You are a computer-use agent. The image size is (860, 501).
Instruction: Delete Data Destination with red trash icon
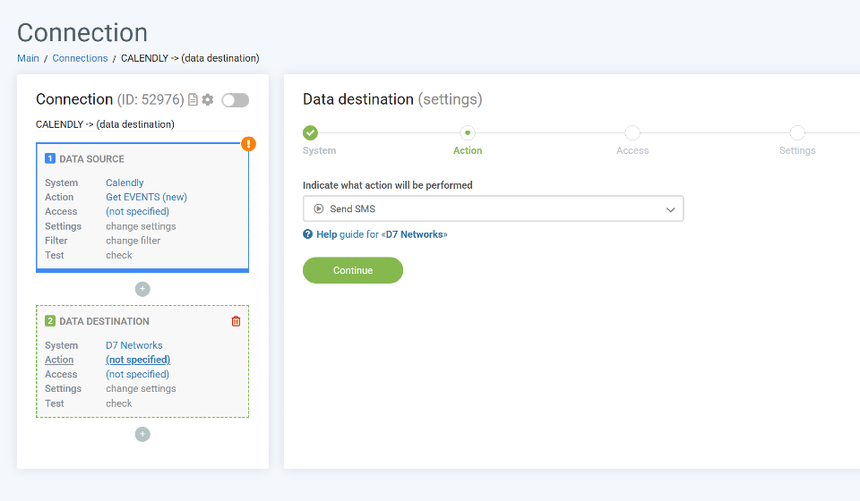pyautogui.click(x=236, y=321)
